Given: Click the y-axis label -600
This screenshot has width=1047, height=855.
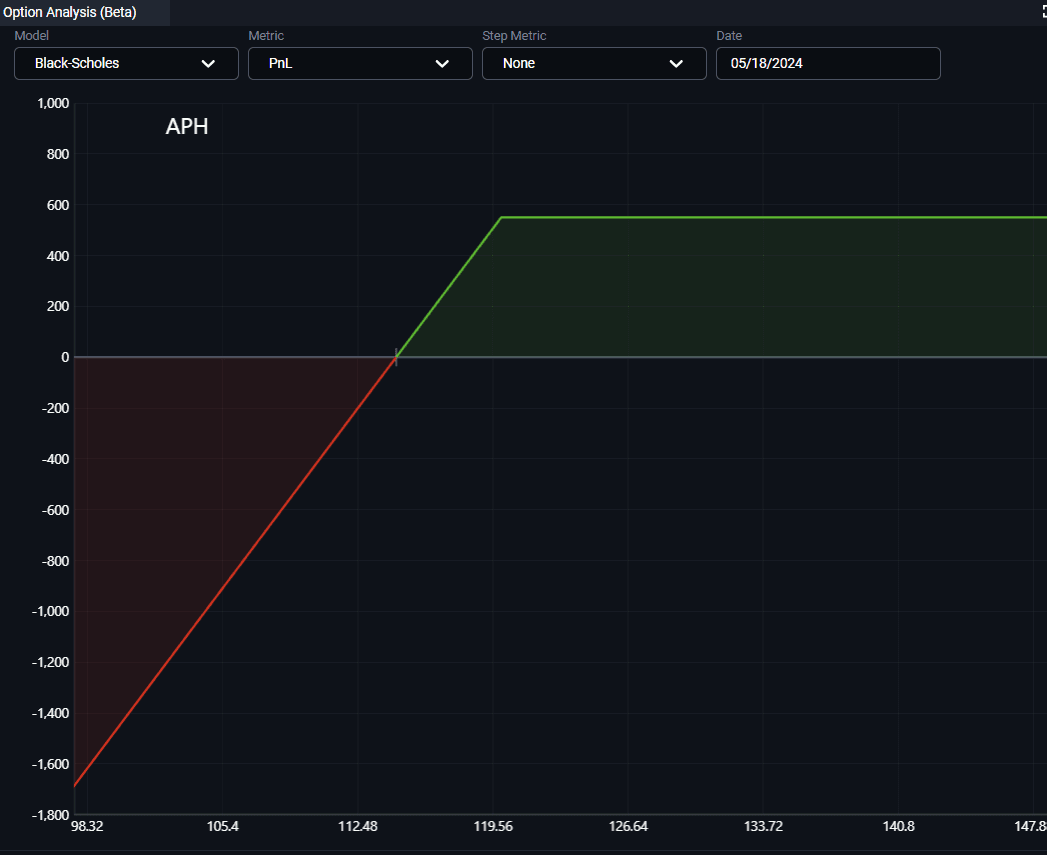Looking at the screenshot, I should tap(55, 510).
